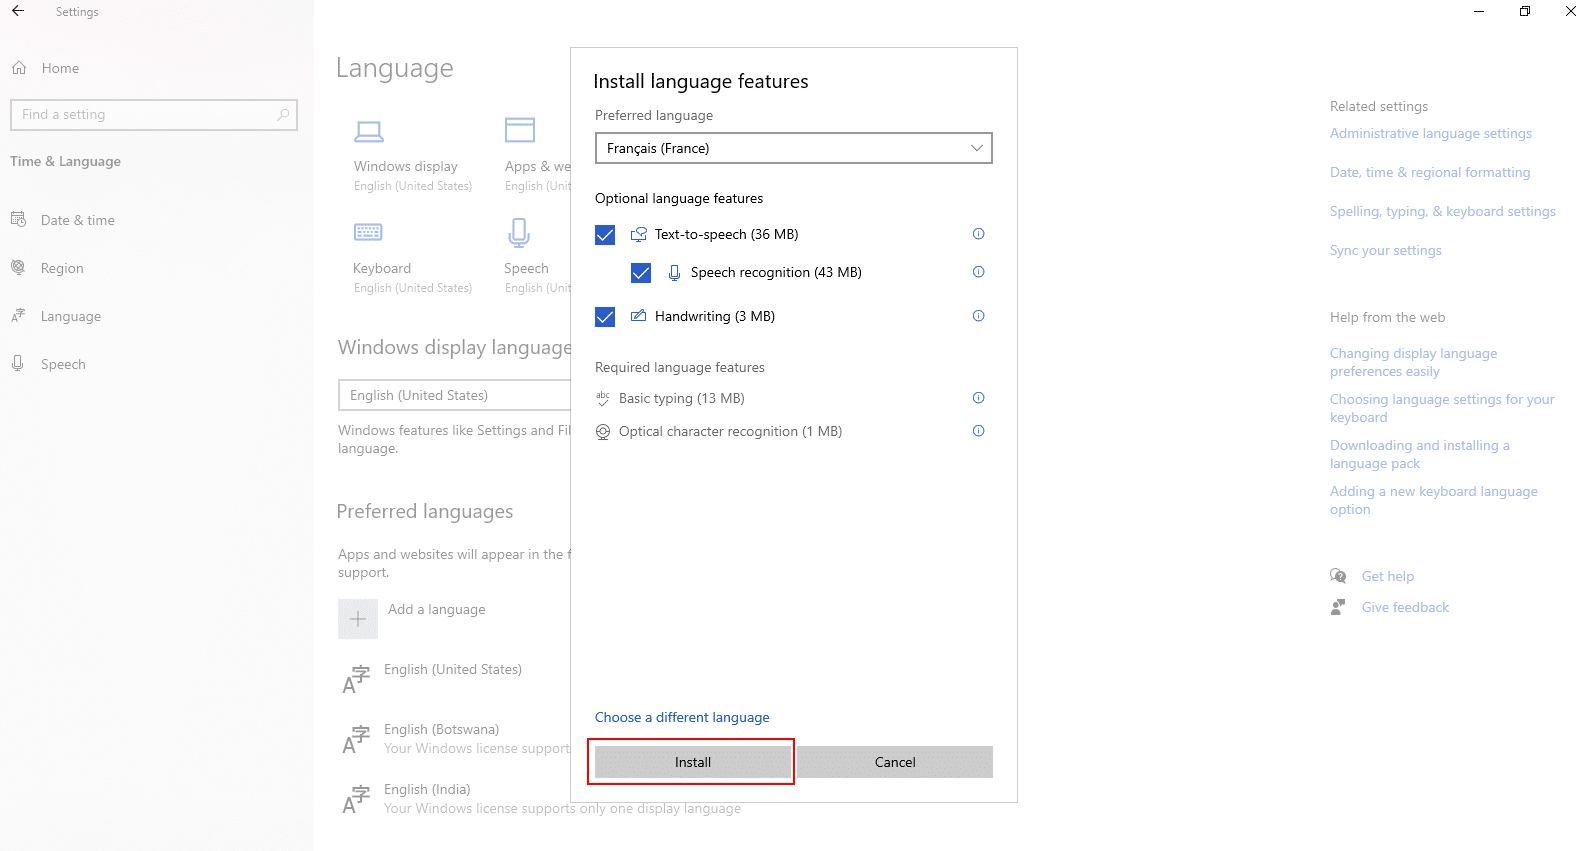Restore down the Settings window
This screenshot has height=851, width=1586.
pyautogui.click(x=1525, y=11)
